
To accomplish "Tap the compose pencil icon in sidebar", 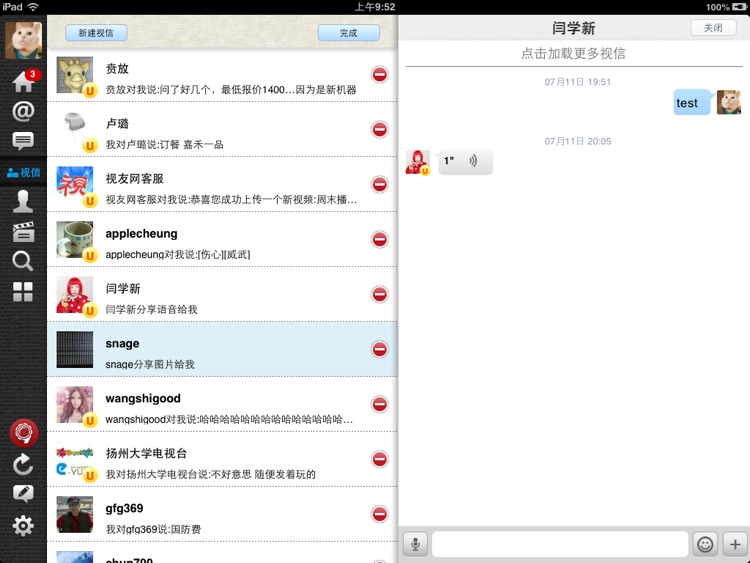I will 23,494.
